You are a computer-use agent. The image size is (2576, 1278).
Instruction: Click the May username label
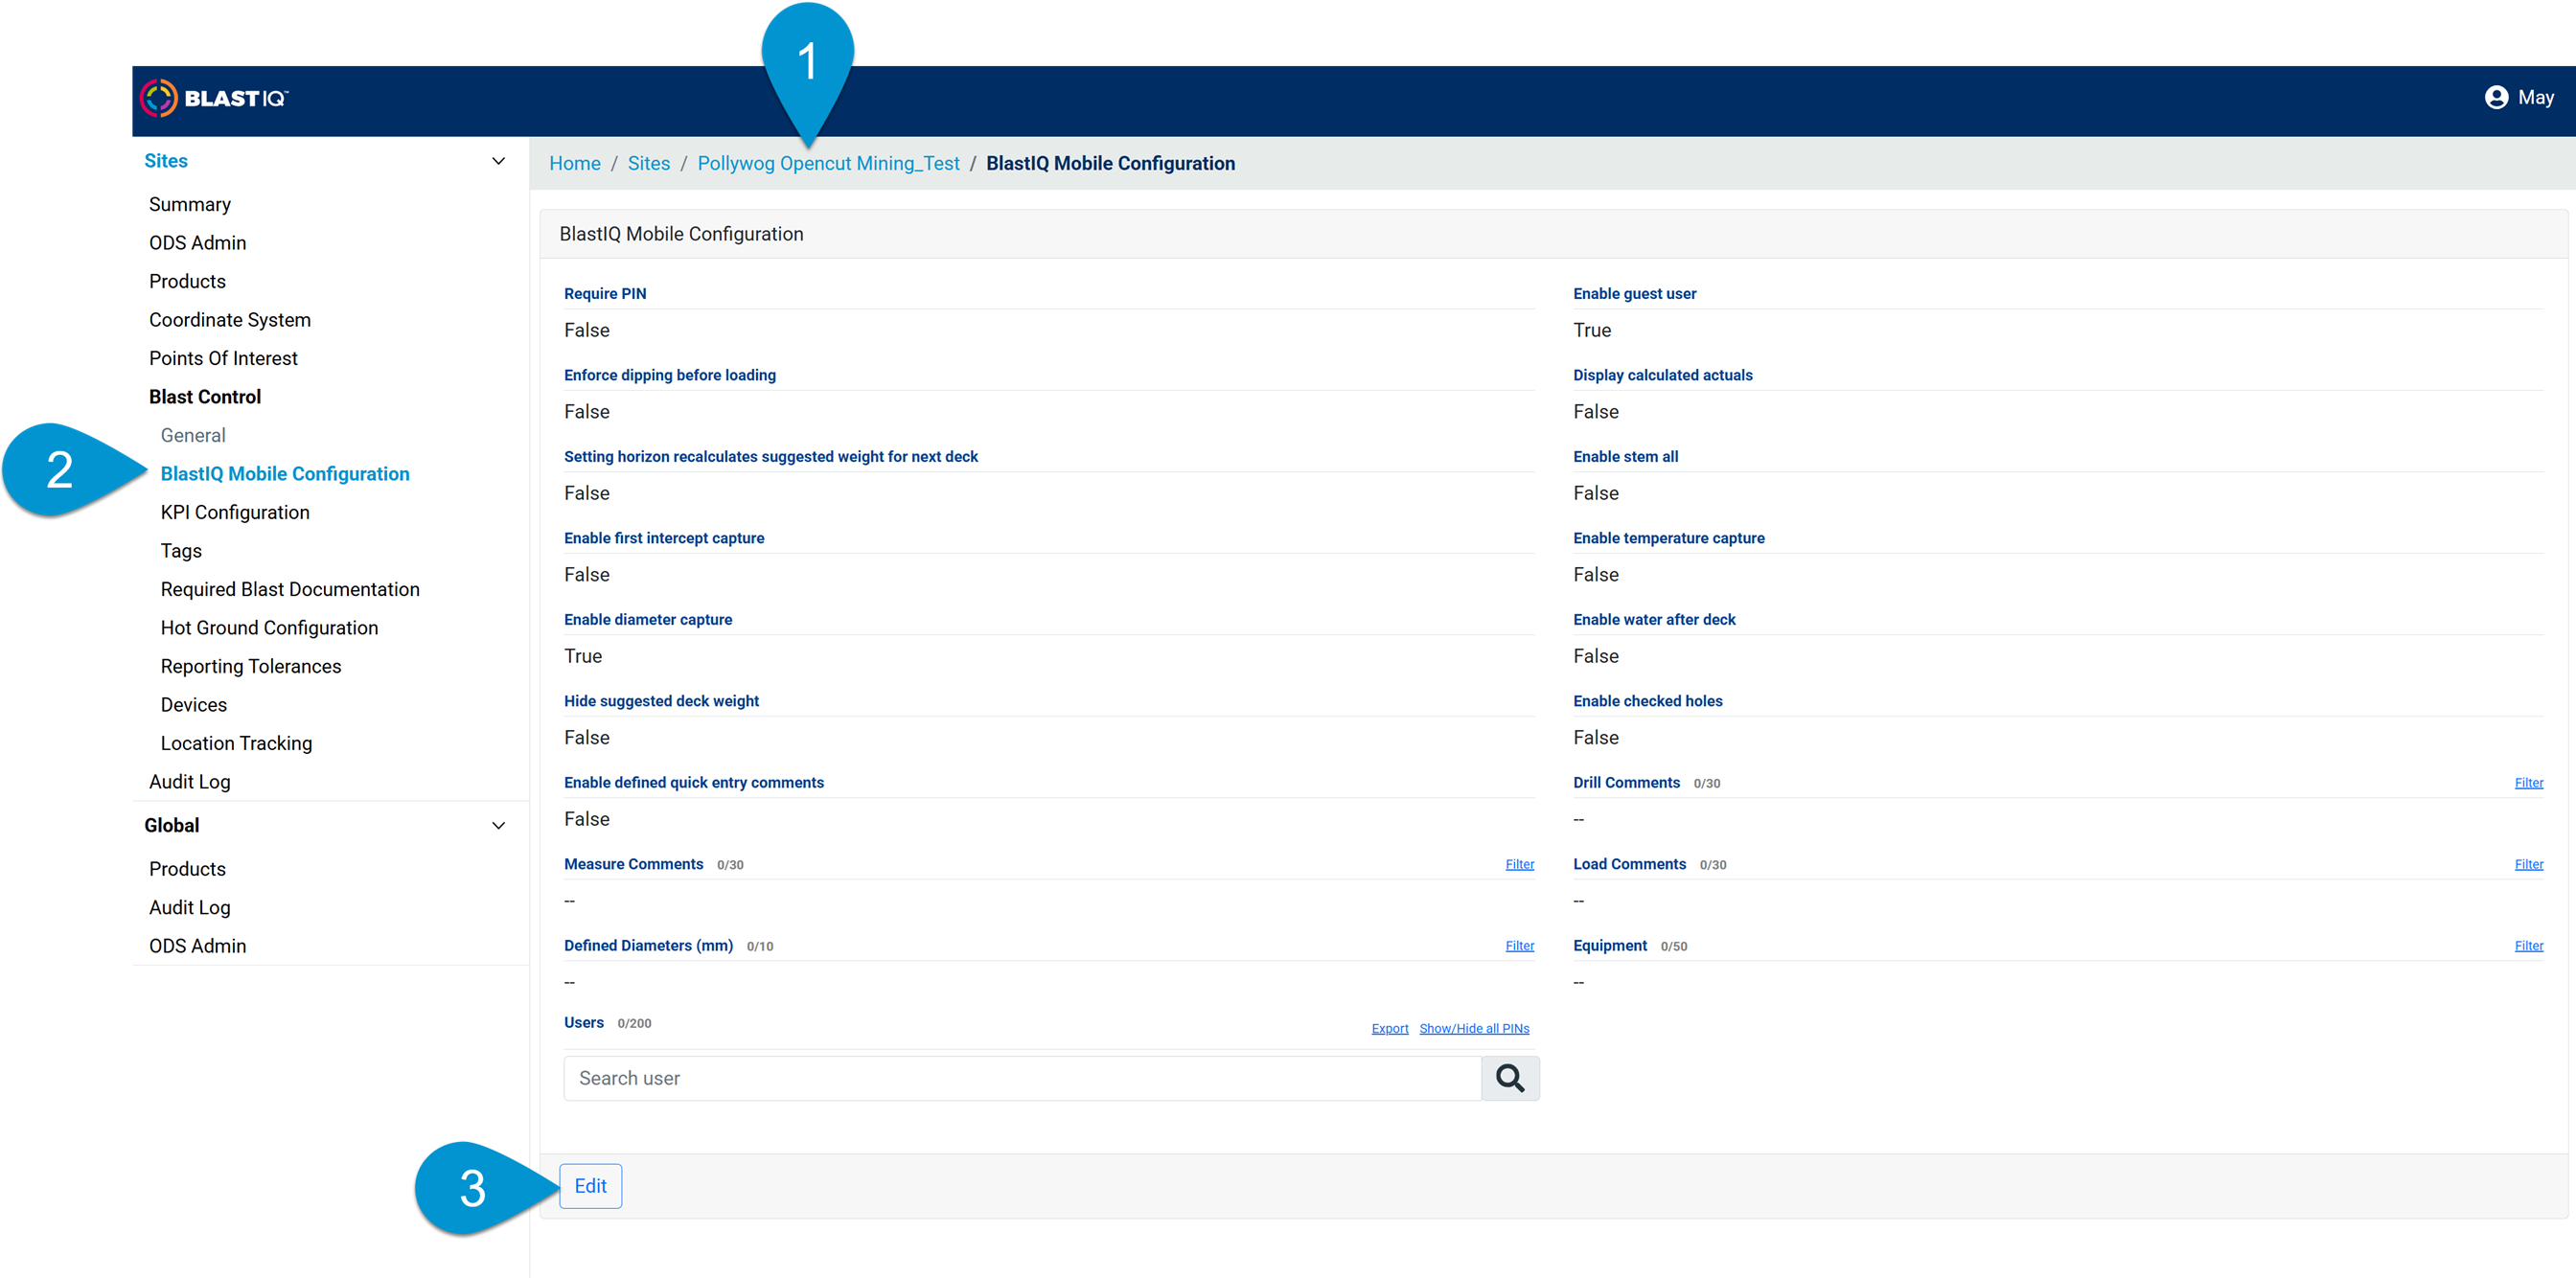(x=2536, y=97)
